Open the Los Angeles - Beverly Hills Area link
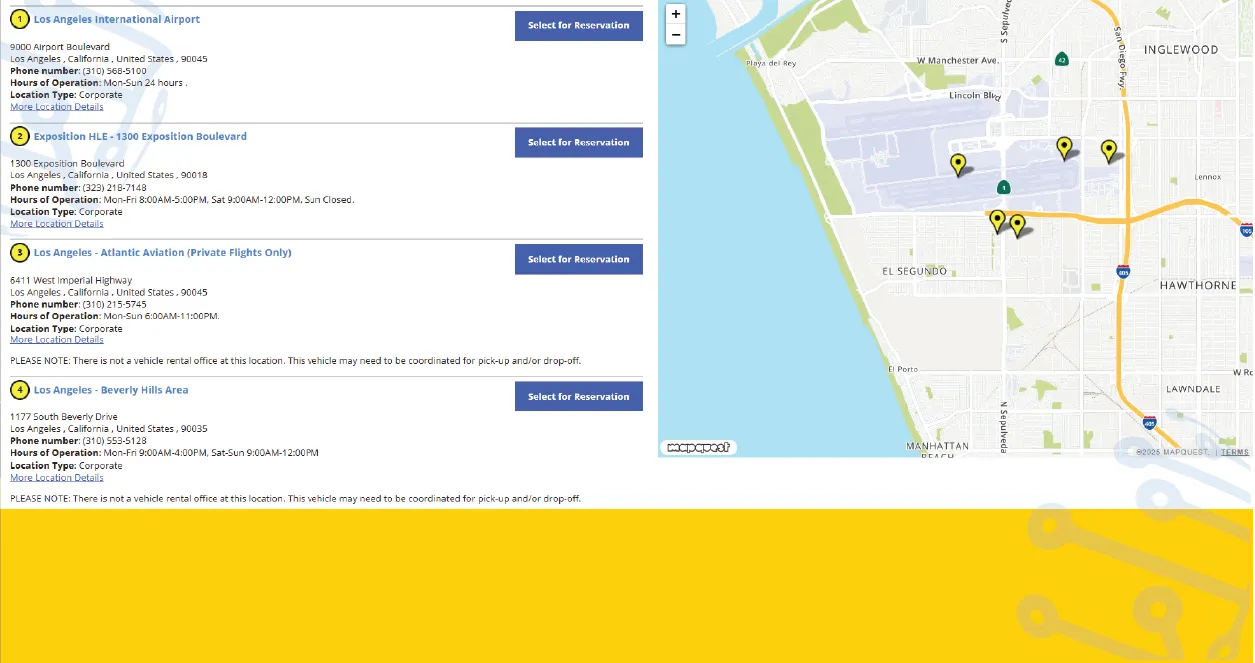The image size is (1255, 663). (x=111, y=389)
